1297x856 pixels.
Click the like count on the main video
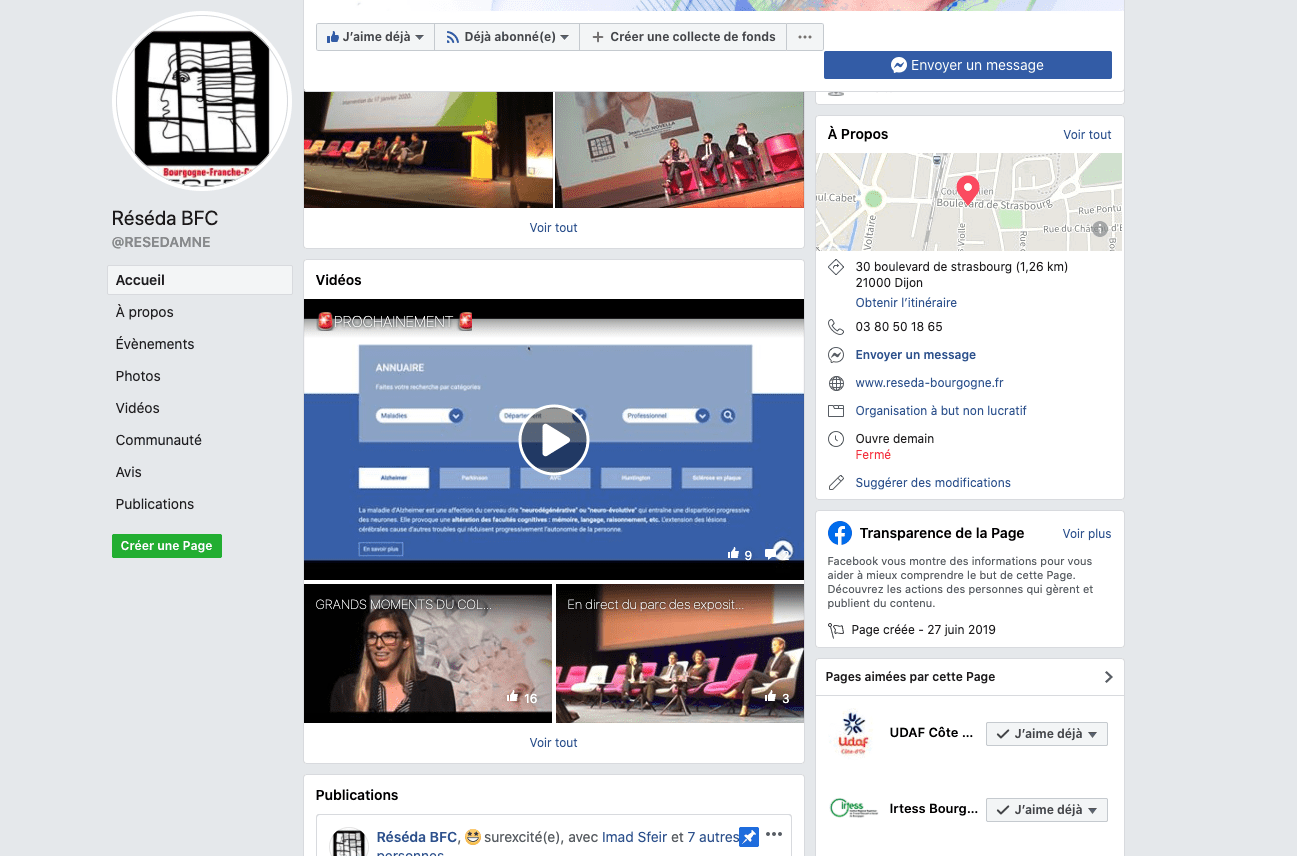[x=740, y=554]
